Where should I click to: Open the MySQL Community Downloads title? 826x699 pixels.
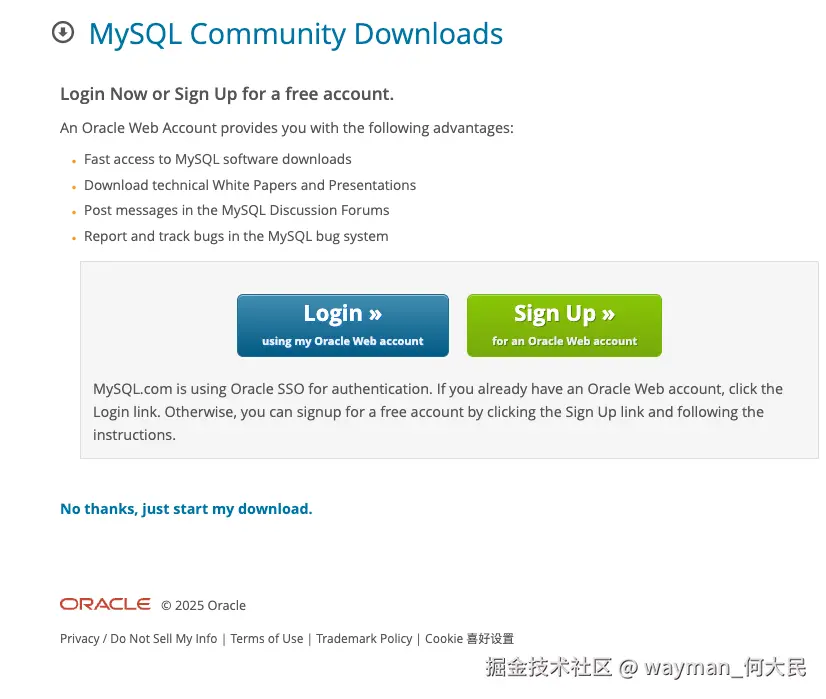point(296,34)
